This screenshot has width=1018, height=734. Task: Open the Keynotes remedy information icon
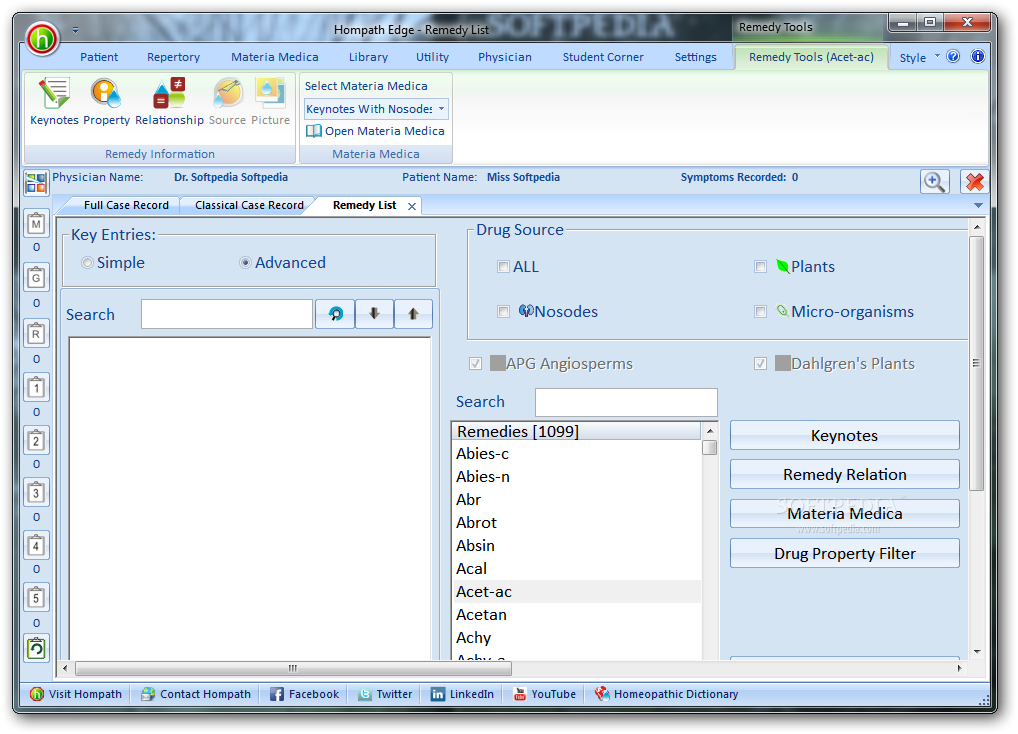(x=54, y=101)
